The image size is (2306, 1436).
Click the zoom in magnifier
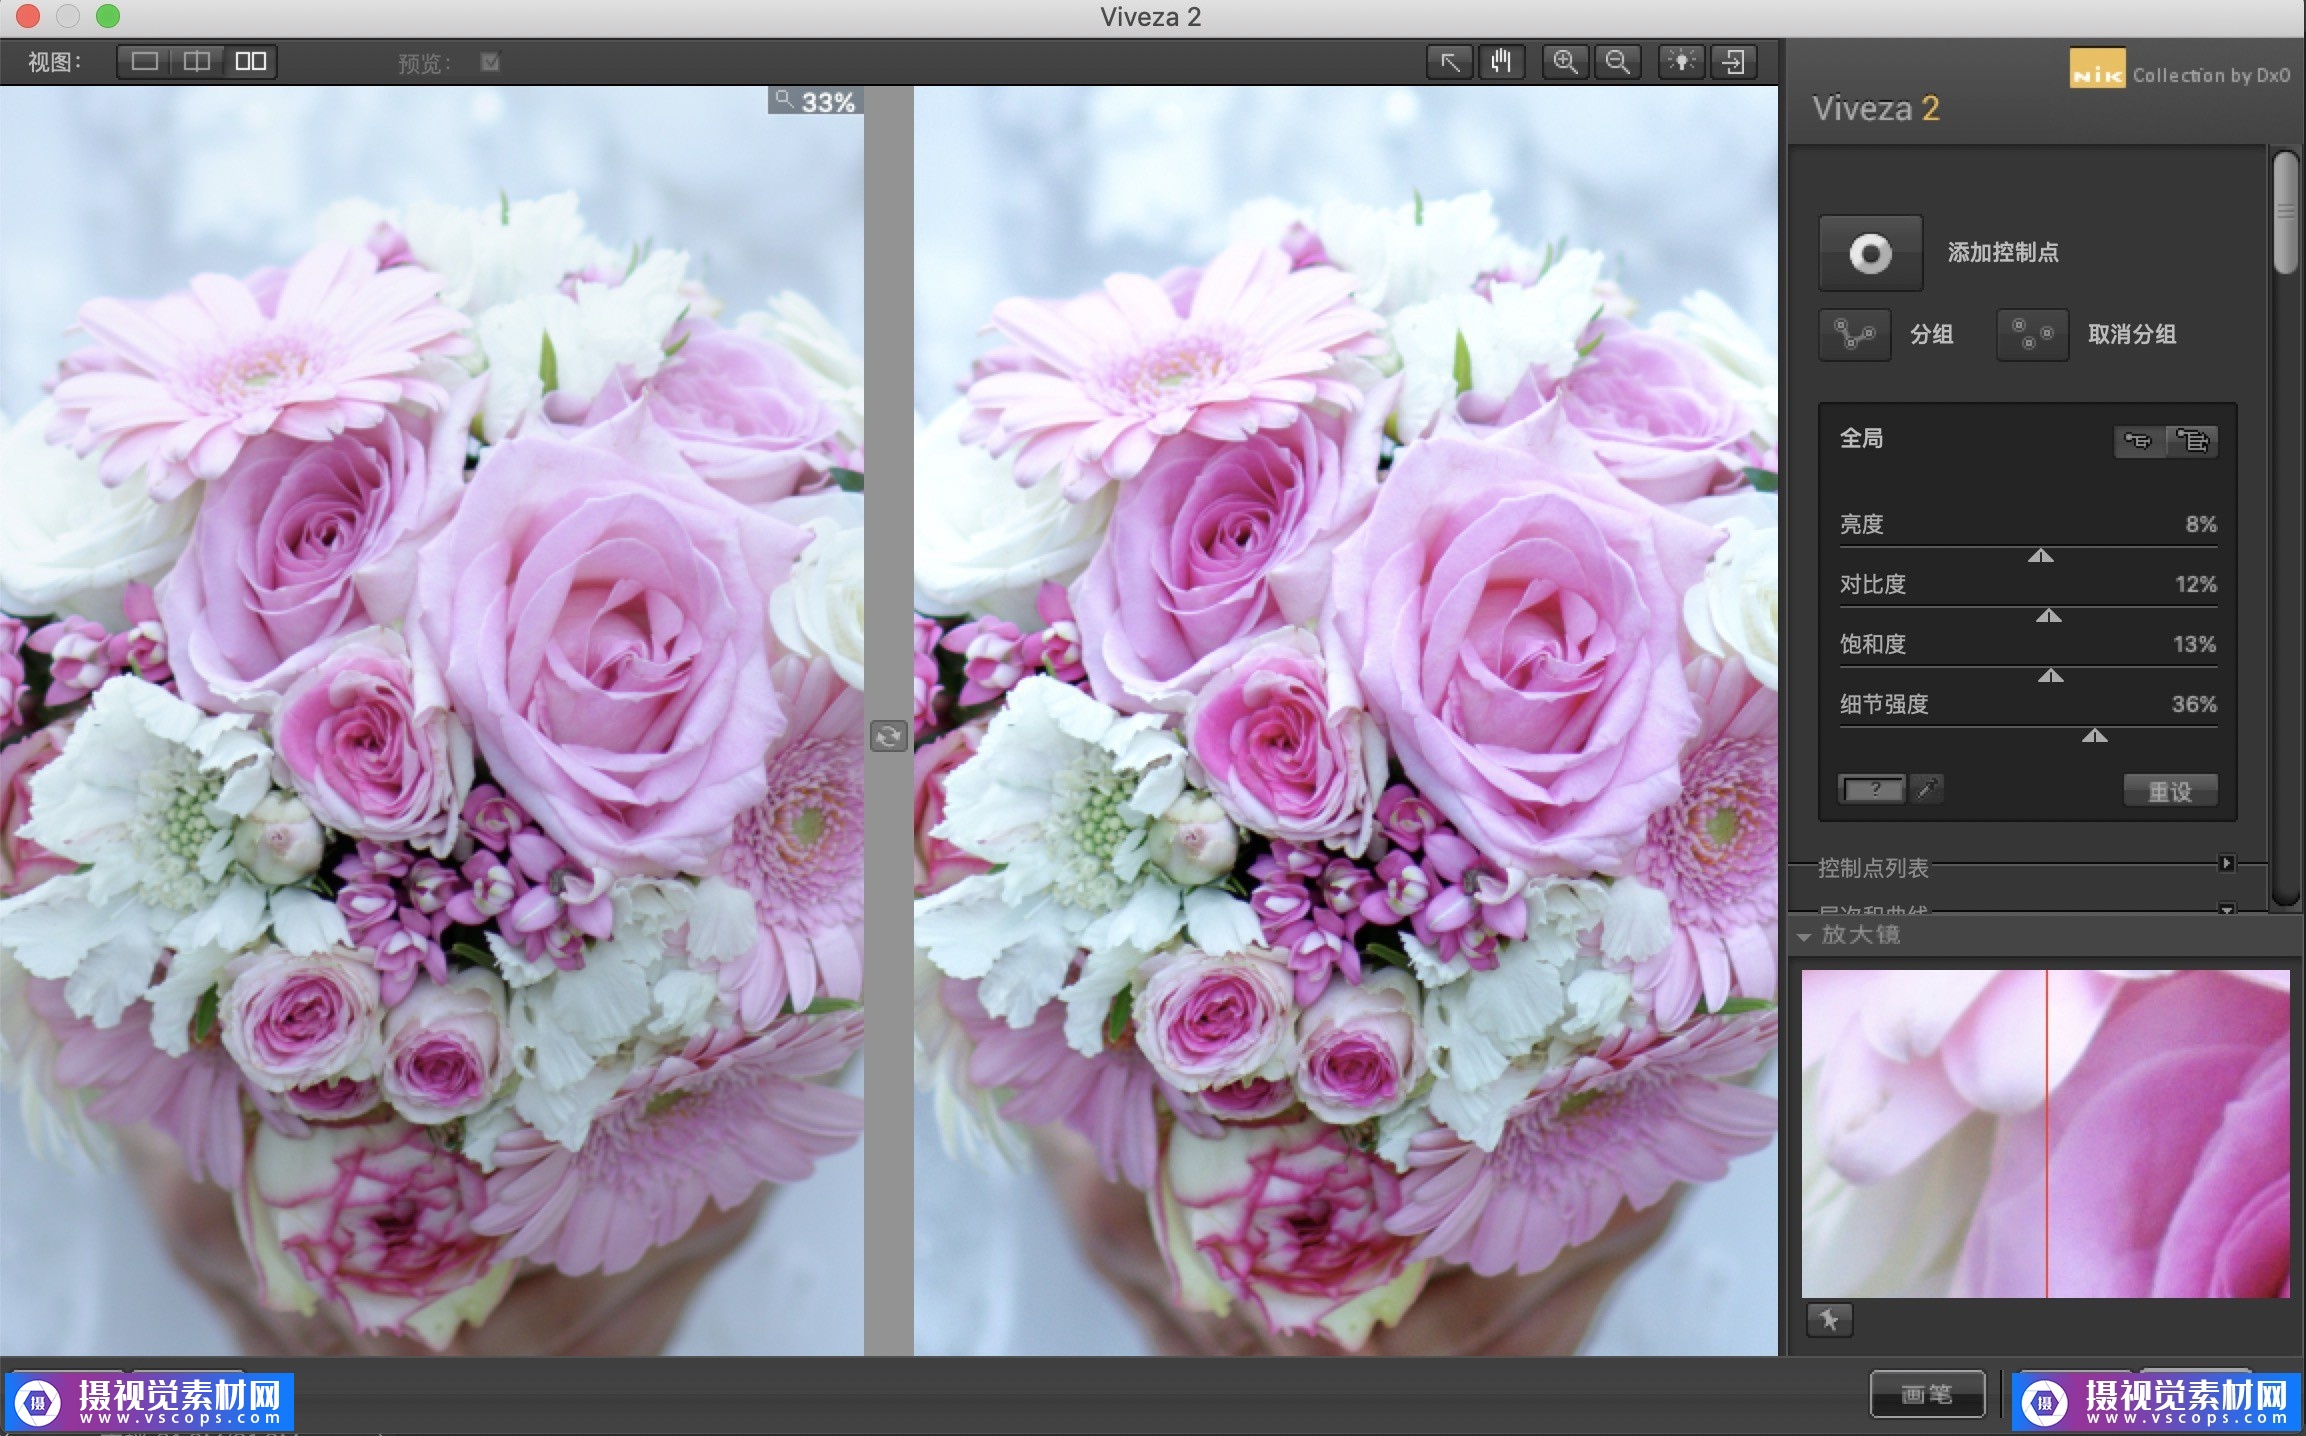(x=1565, y=62)
